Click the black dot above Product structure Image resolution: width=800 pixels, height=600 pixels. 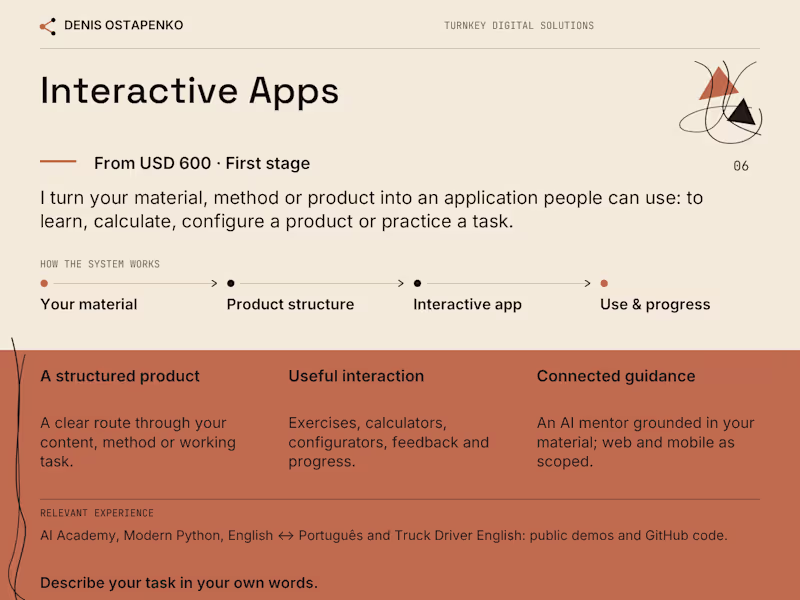click(231, 283)
